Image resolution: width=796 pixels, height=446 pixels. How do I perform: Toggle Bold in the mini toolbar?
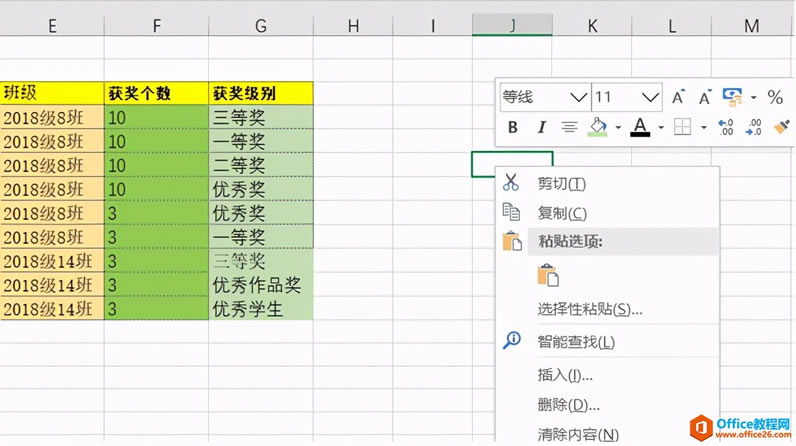513,127
